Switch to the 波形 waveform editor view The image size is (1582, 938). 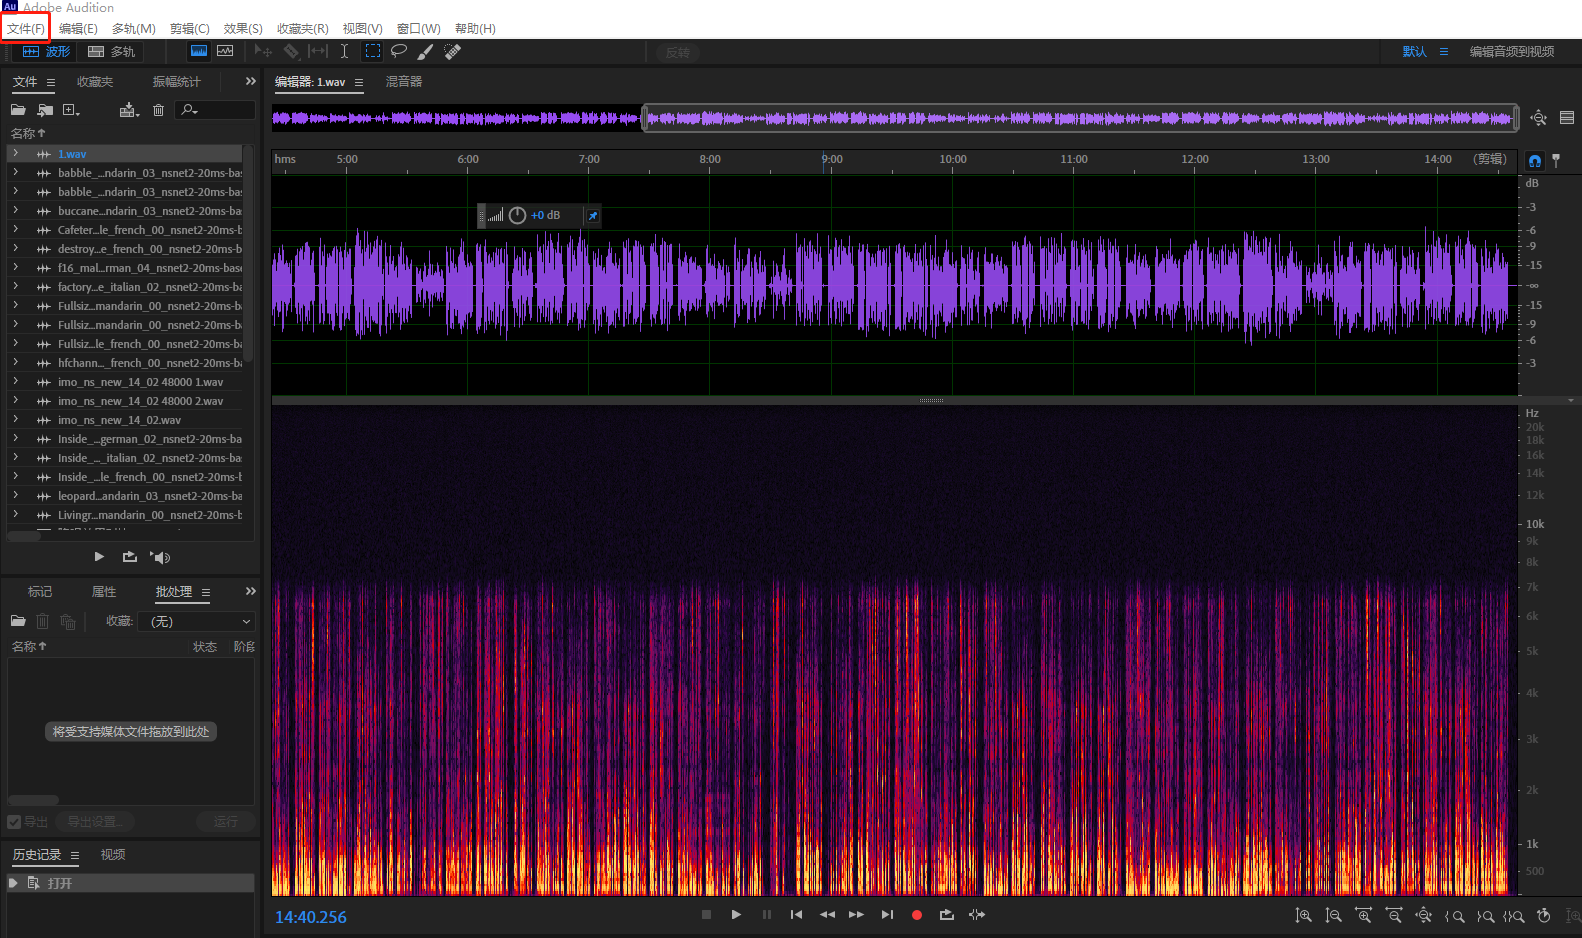tap(46, 52)
